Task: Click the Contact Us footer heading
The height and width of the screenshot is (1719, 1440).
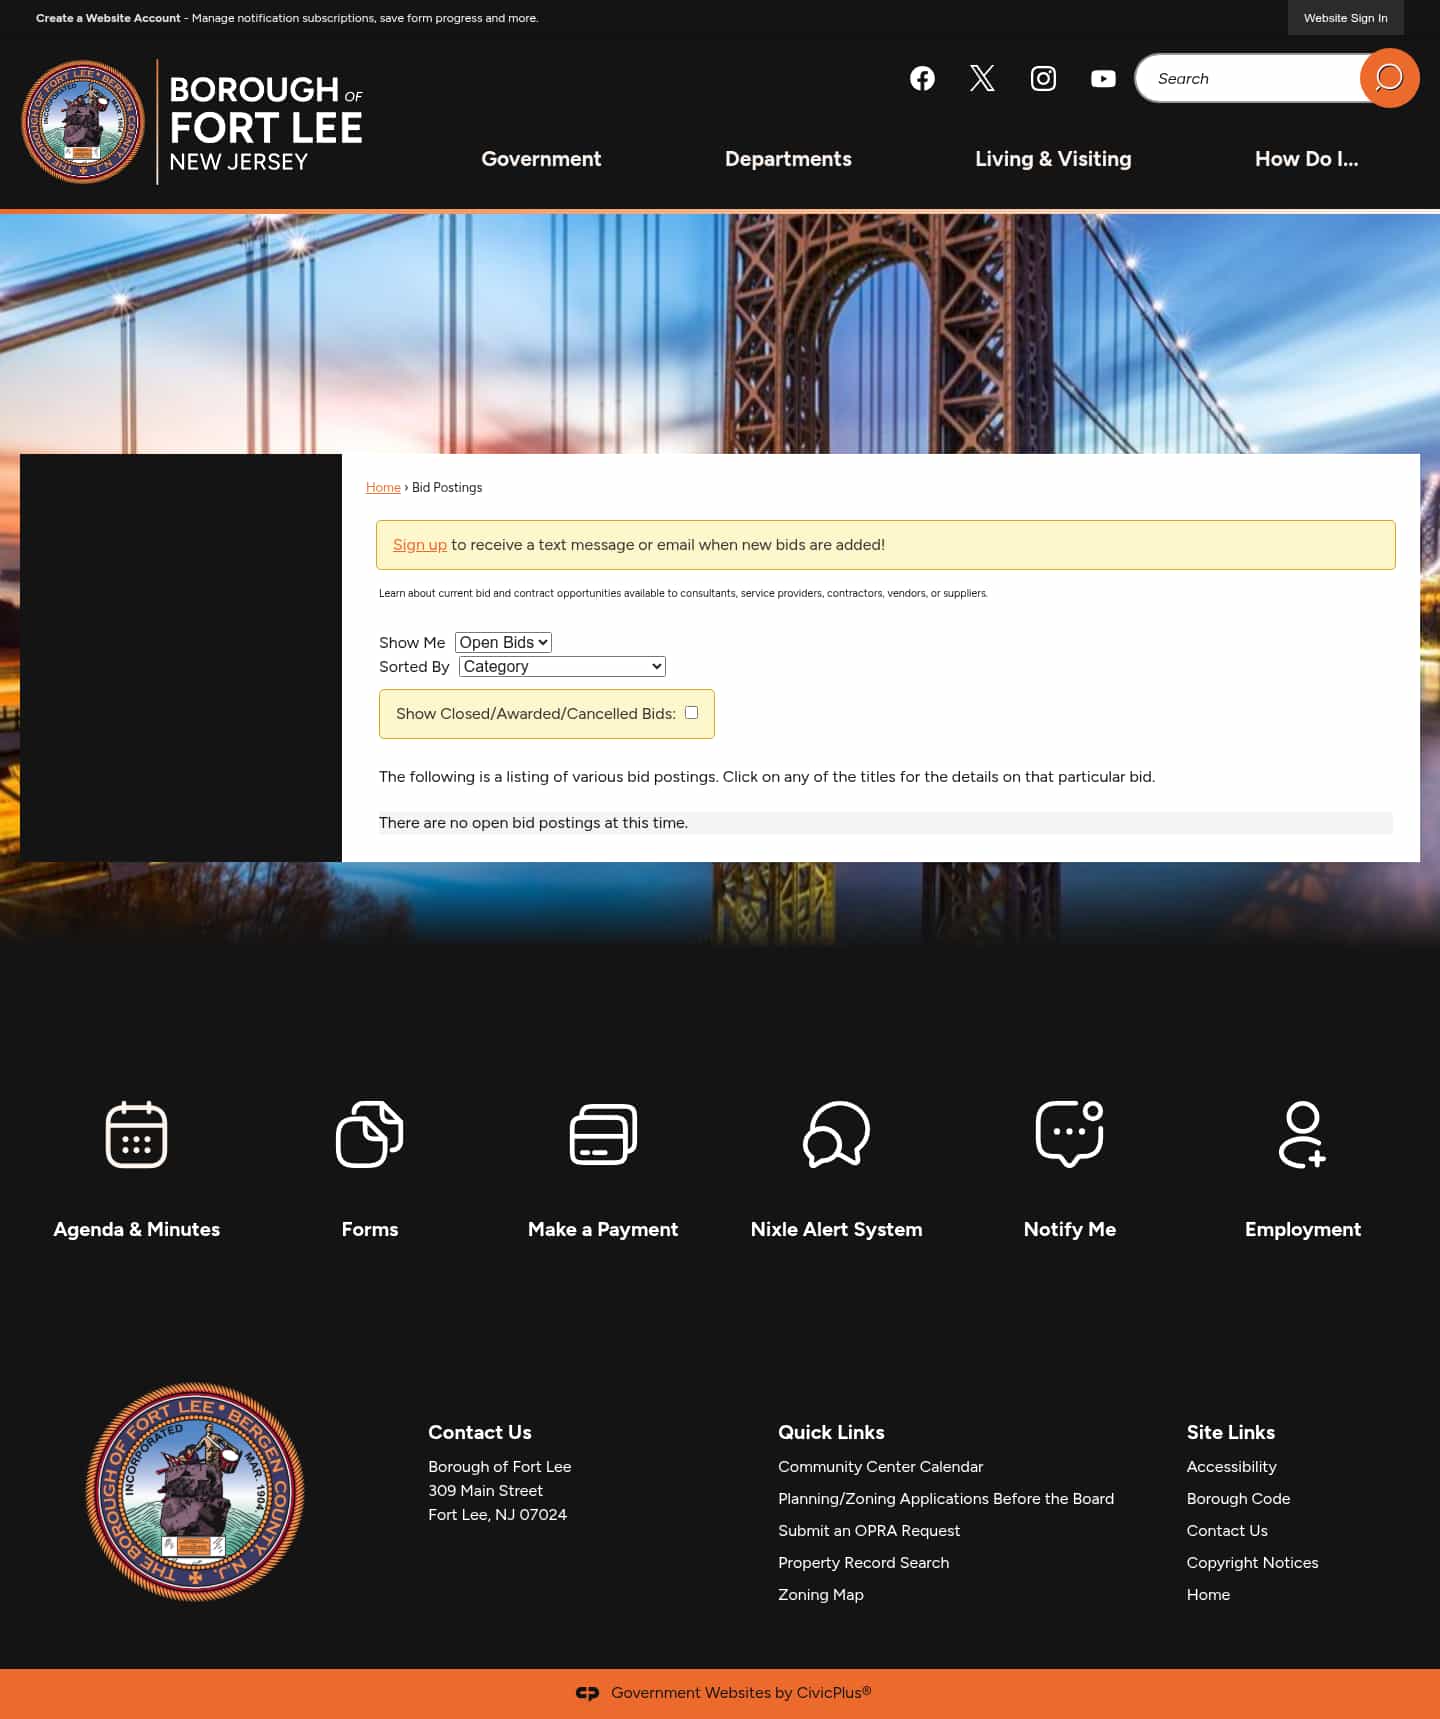Action: click(x=480, y=1432)
